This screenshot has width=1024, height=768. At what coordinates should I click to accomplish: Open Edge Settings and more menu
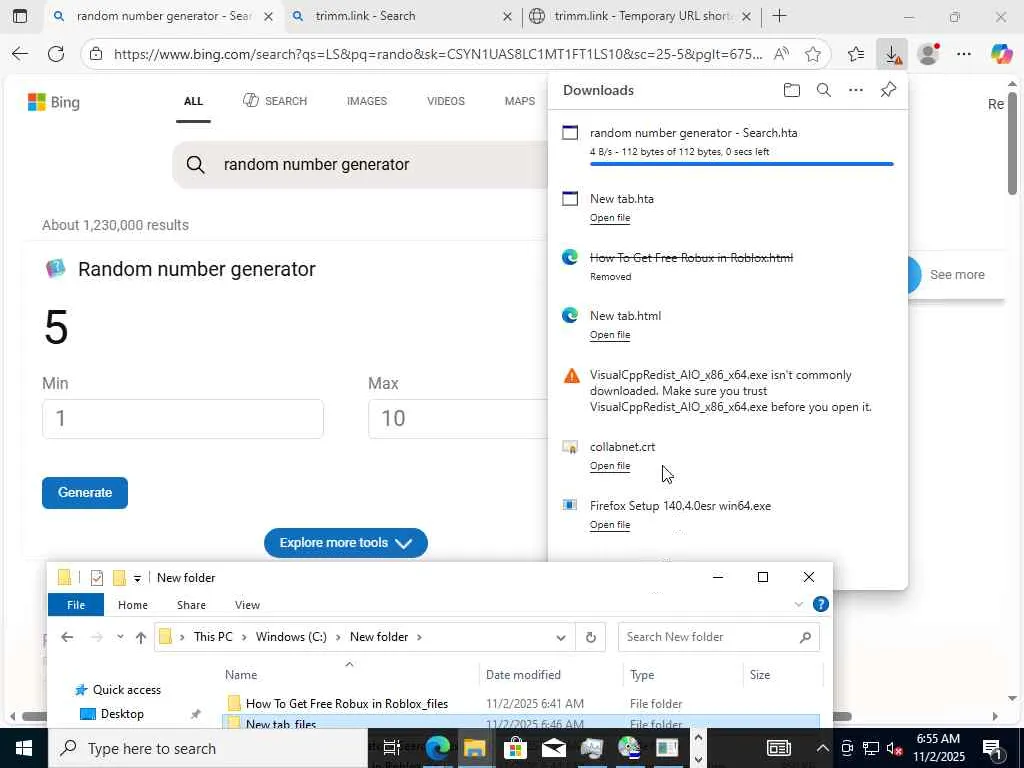pyautogui.click(x=964, y=54)
